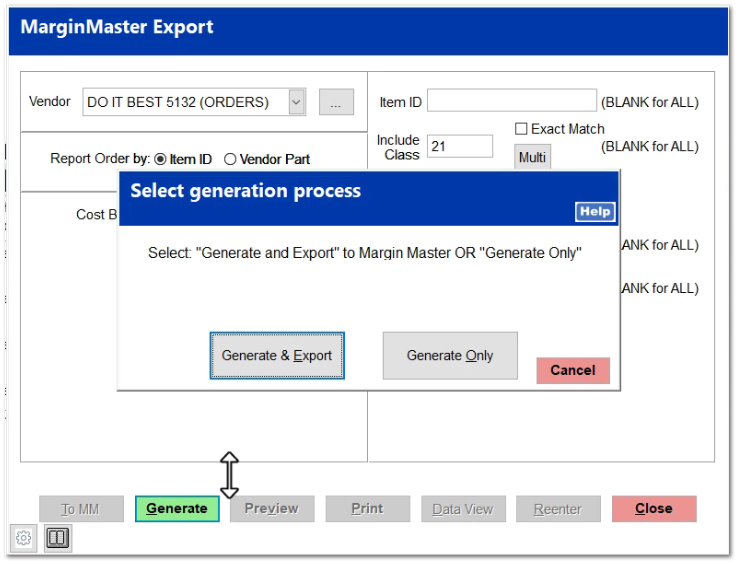Image resolution: width=738 pixels, height=564 pixels.
Task: Choose Generate Only option
Action: (450, 355)
